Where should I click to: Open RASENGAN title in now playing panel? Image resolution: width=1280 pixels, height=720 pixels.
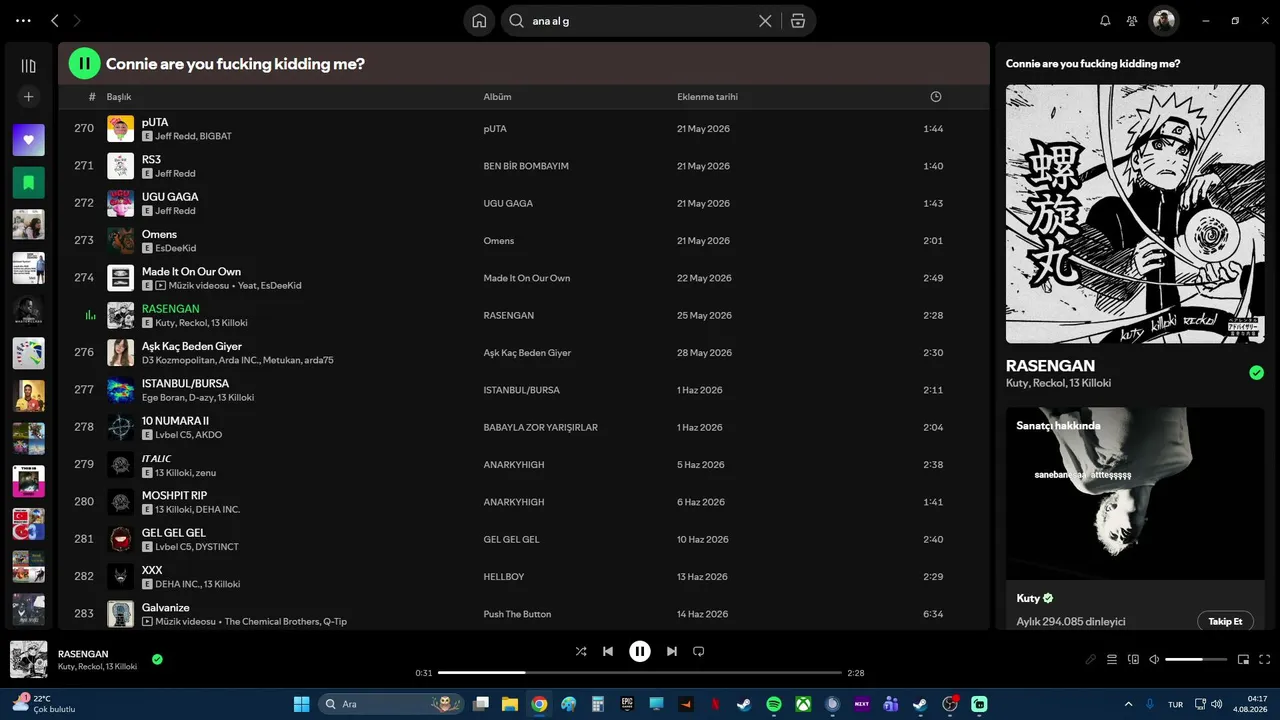point(1050,365)
